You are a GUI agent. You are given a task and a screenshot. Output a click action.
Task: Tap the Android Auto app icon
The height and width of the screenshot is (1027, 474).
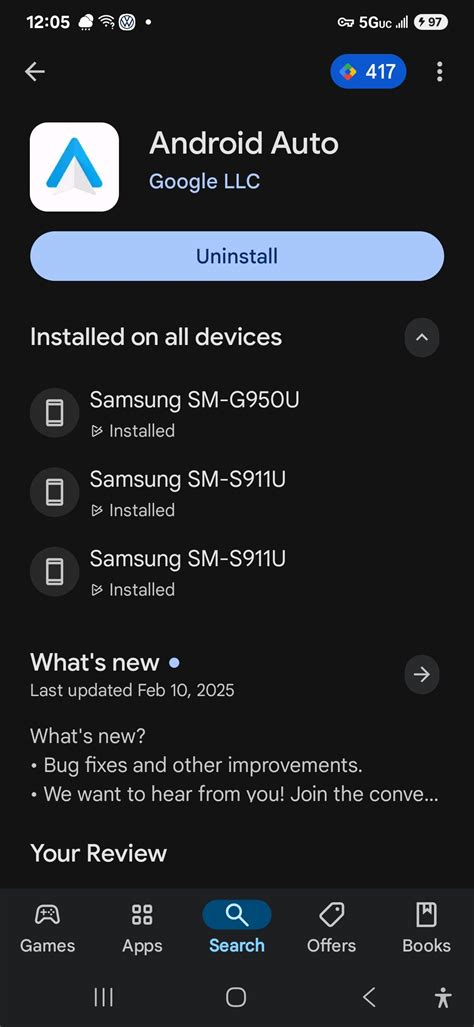coord(74,167)
